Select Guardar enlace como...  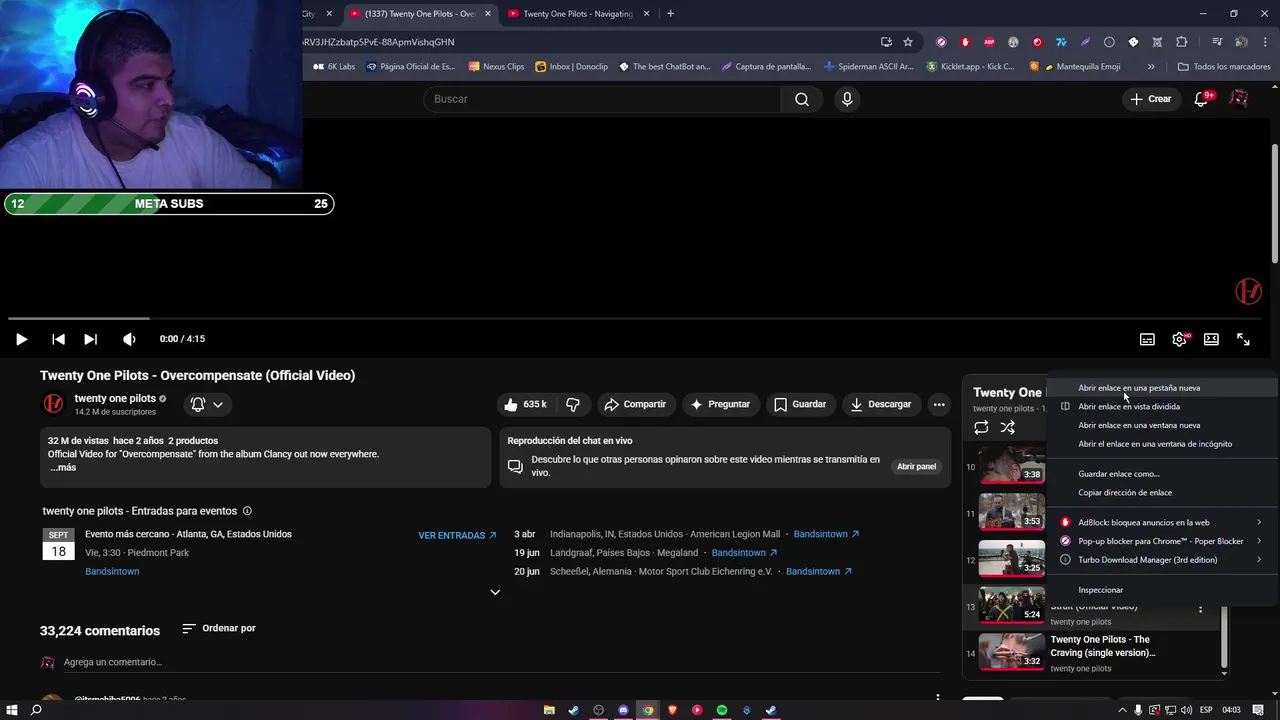[x=1162, y=474]
